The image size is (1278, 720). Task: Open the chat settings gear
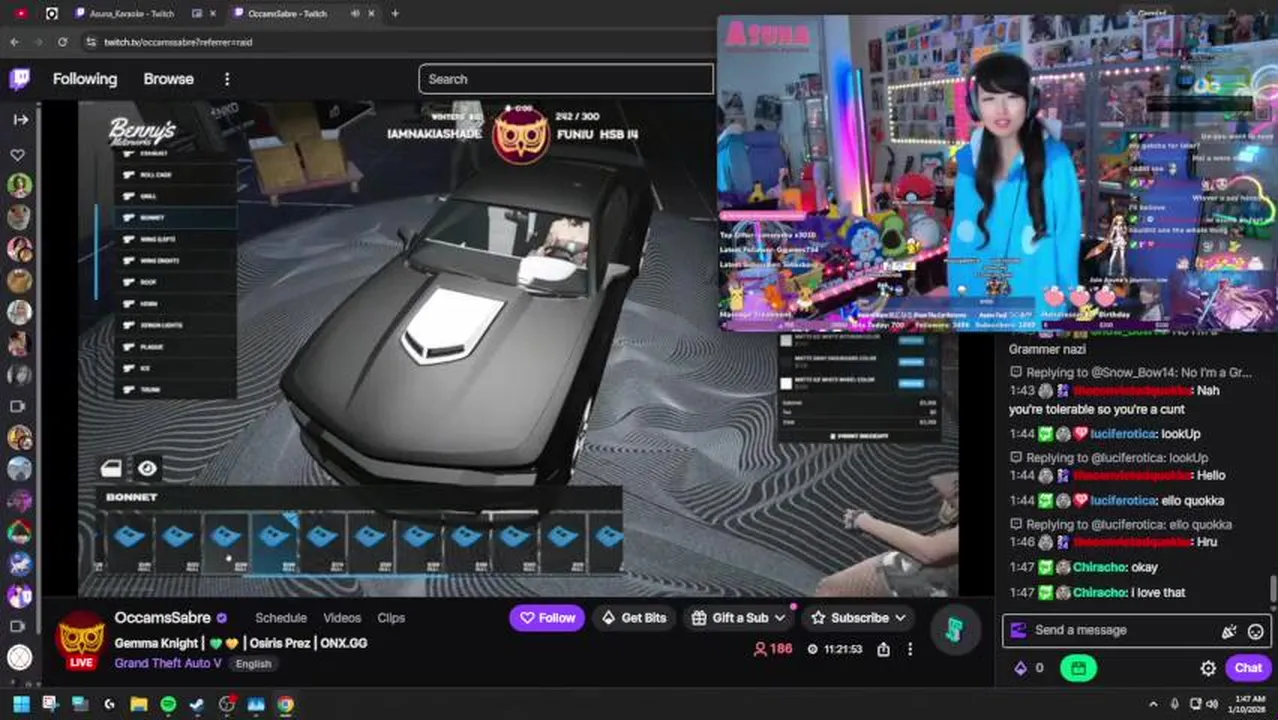[1208, 668]
